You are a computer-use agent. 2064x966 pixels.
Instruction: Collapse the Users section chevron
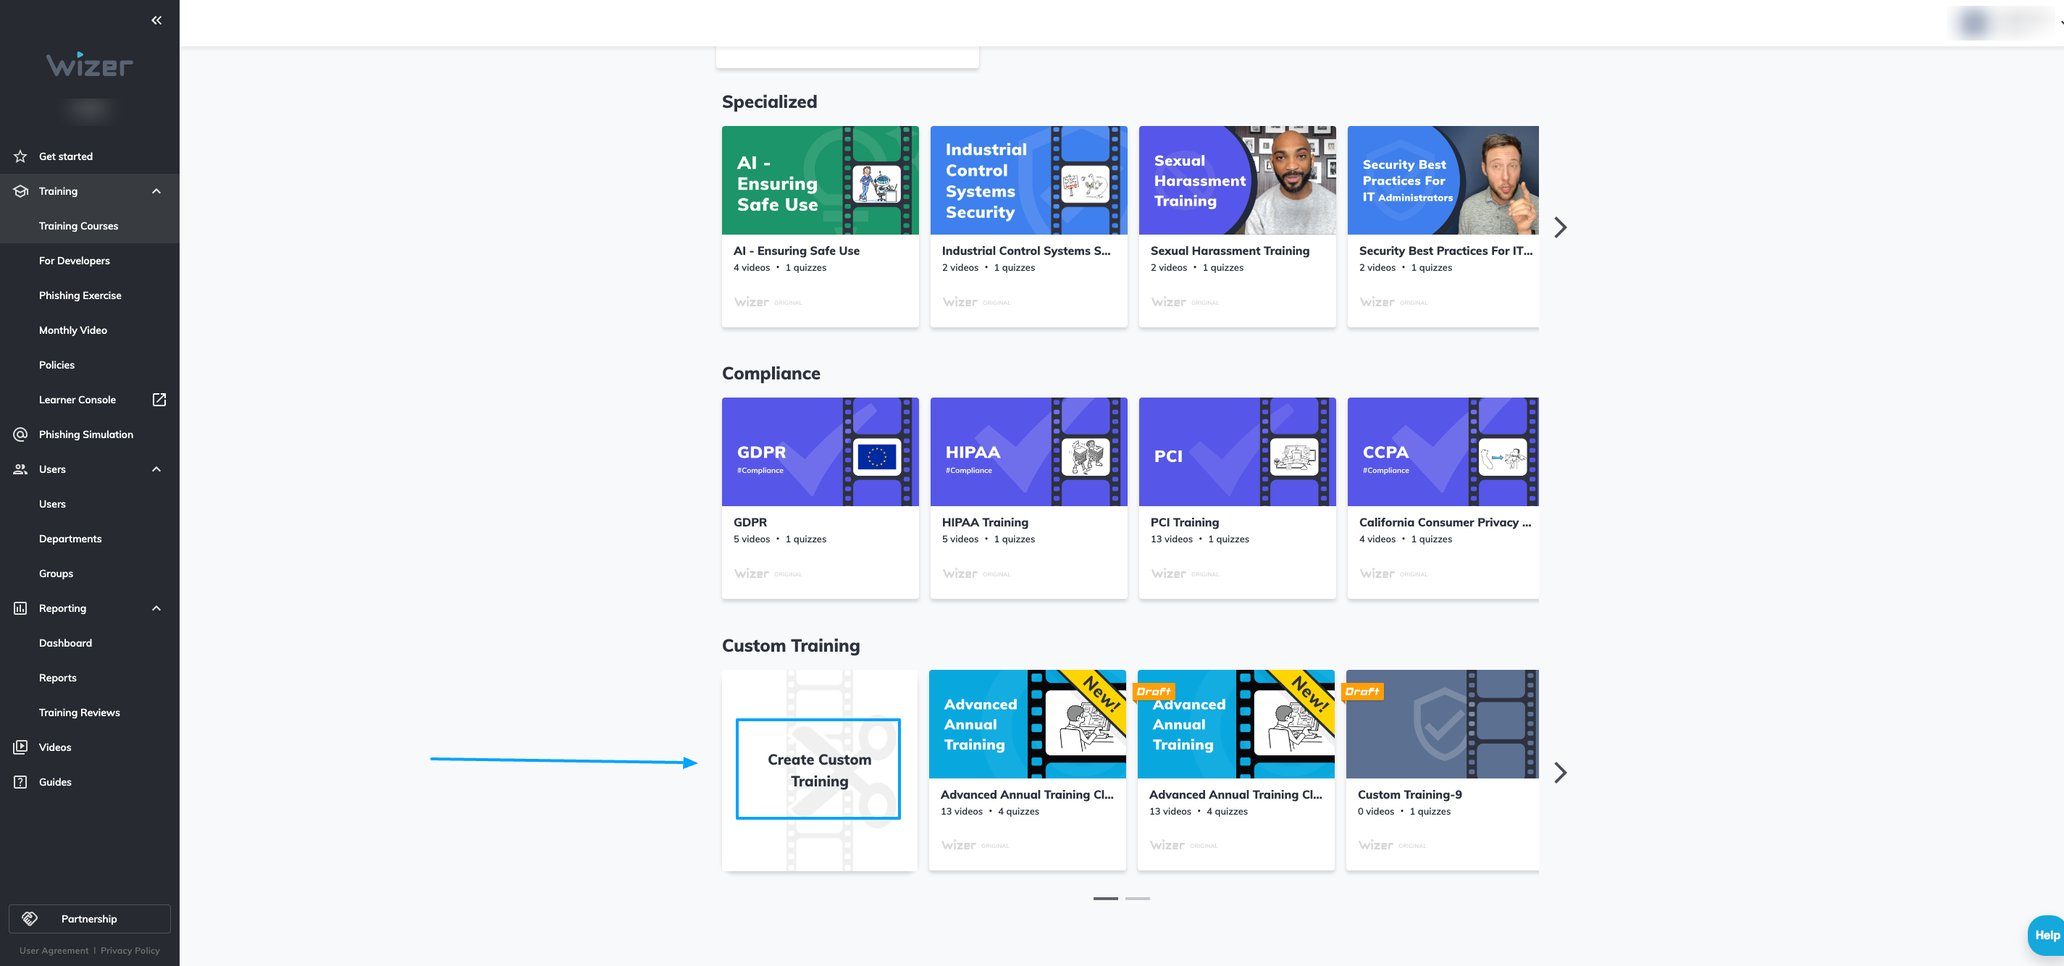click(x=156, y=469)
